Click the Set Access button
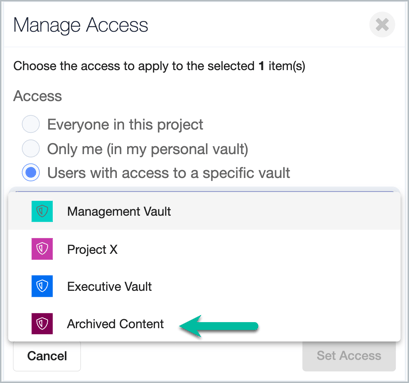Viewport: 409px width, 383px height. point(349,356)
